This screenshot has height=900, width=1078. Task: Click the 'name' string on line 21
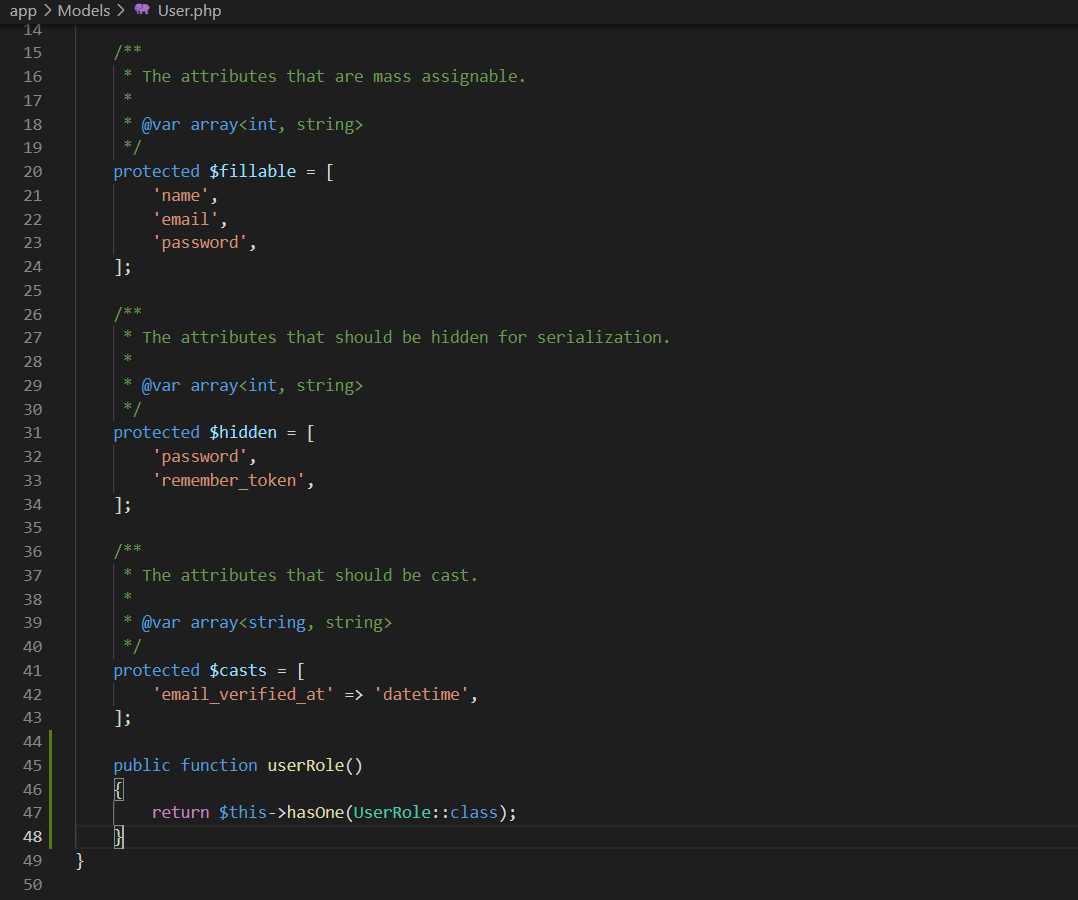pos(180,195)
